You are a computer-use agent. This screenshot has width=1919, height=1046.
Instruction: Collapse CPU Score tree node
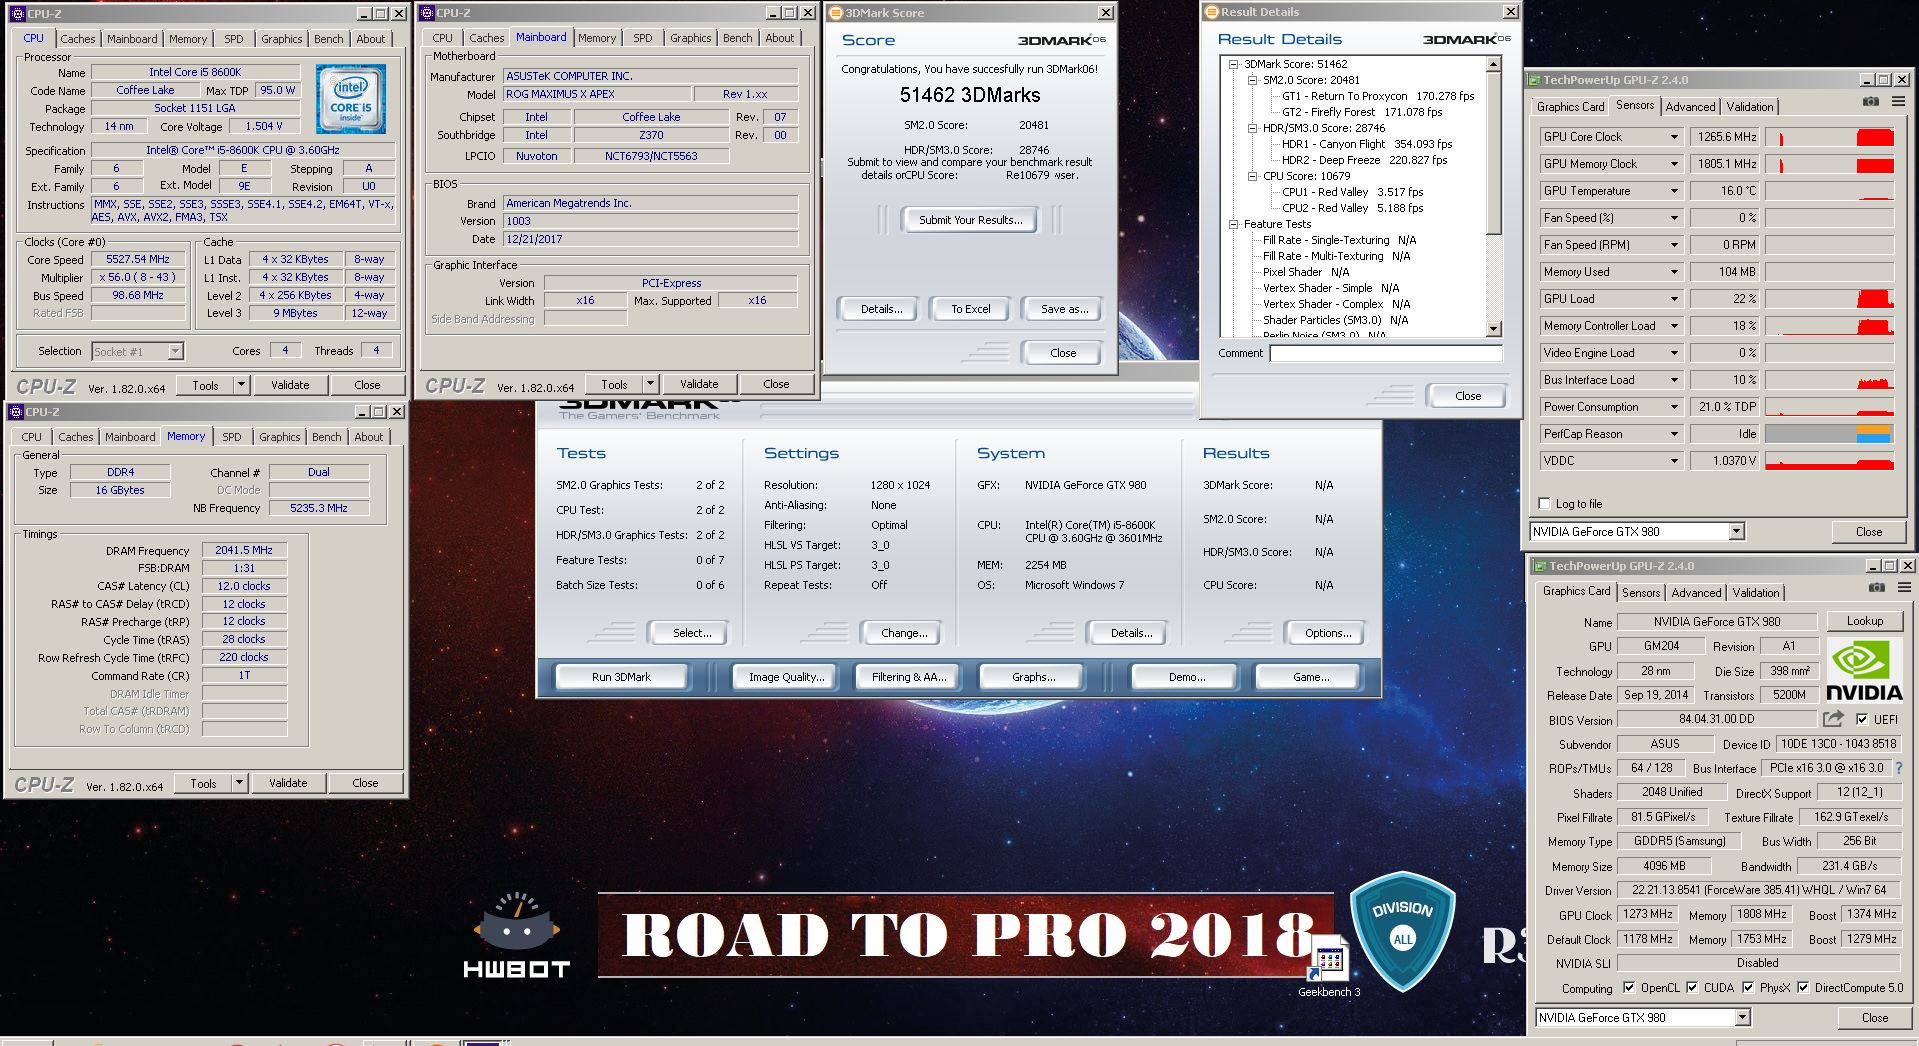click(1252, 176)
